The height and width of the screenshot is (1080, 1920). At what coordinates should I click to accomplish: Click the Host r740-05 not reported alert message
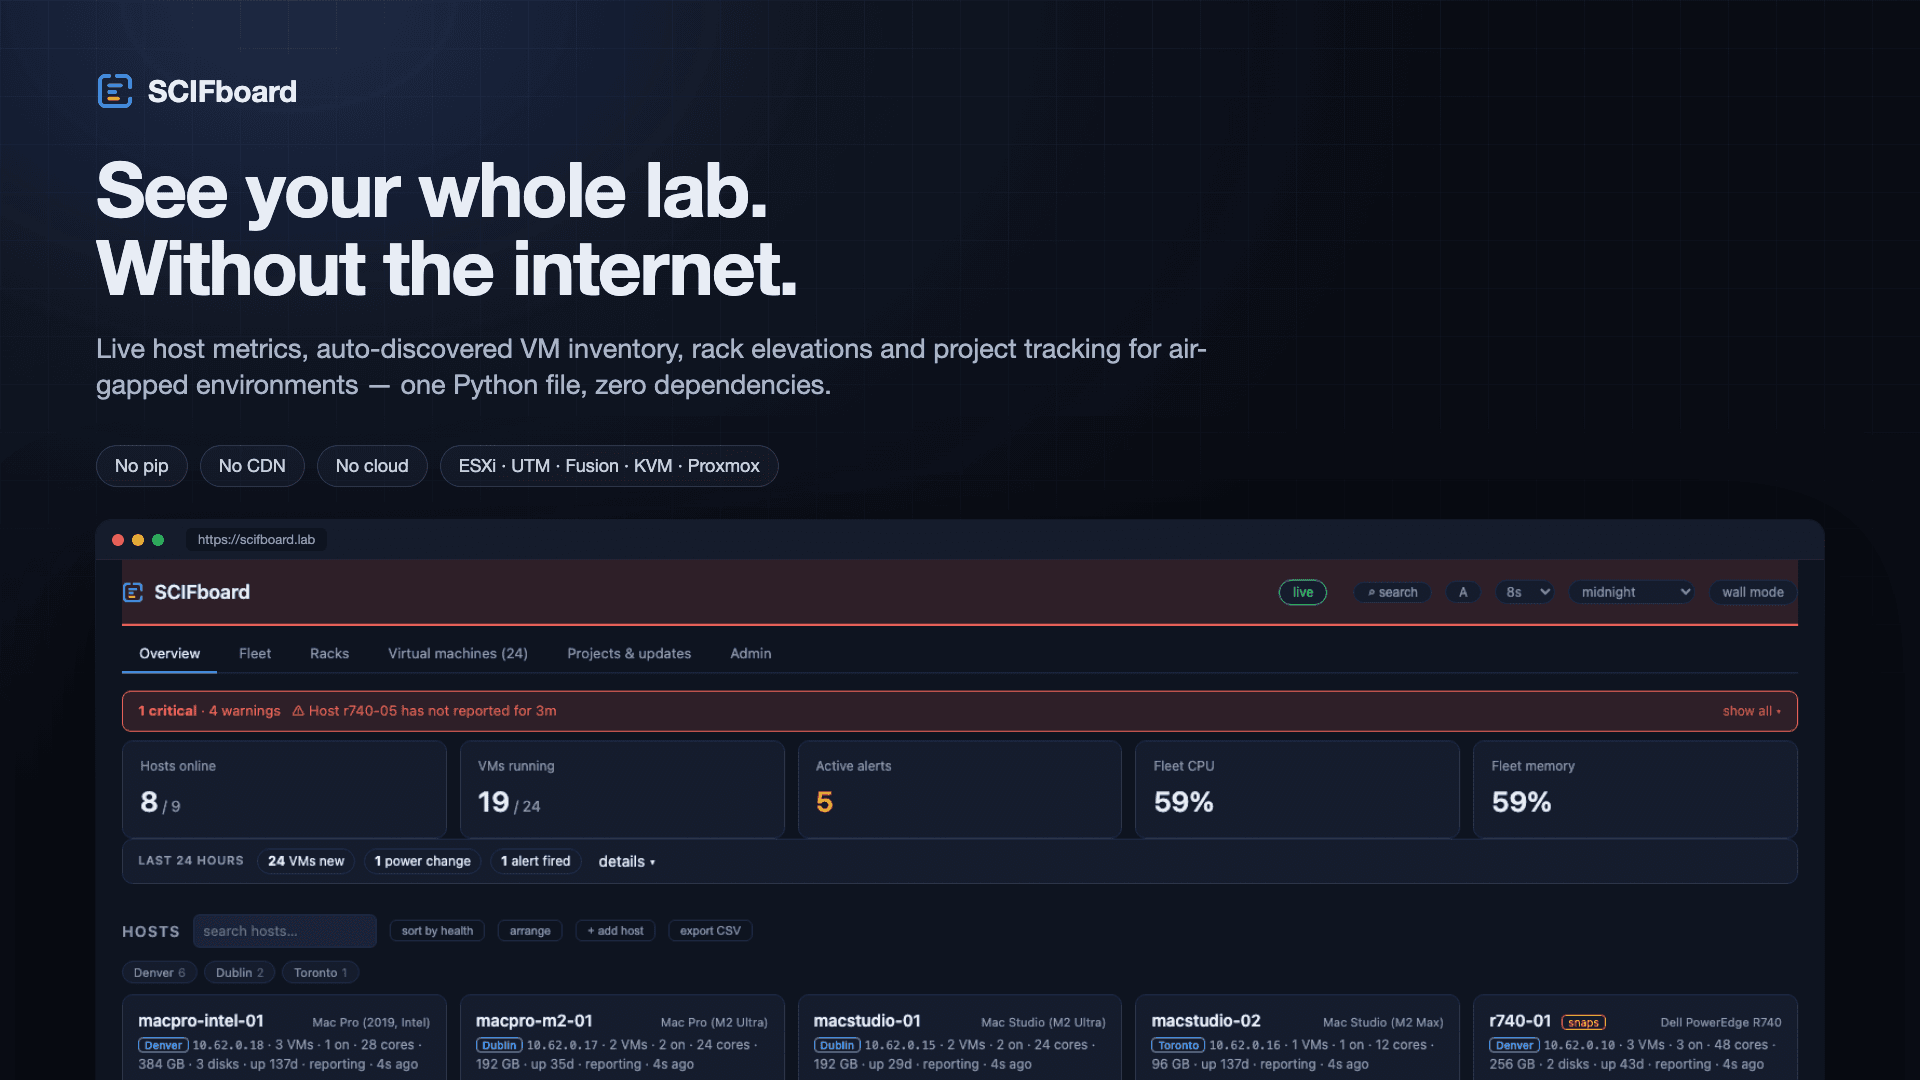point(433,711)
